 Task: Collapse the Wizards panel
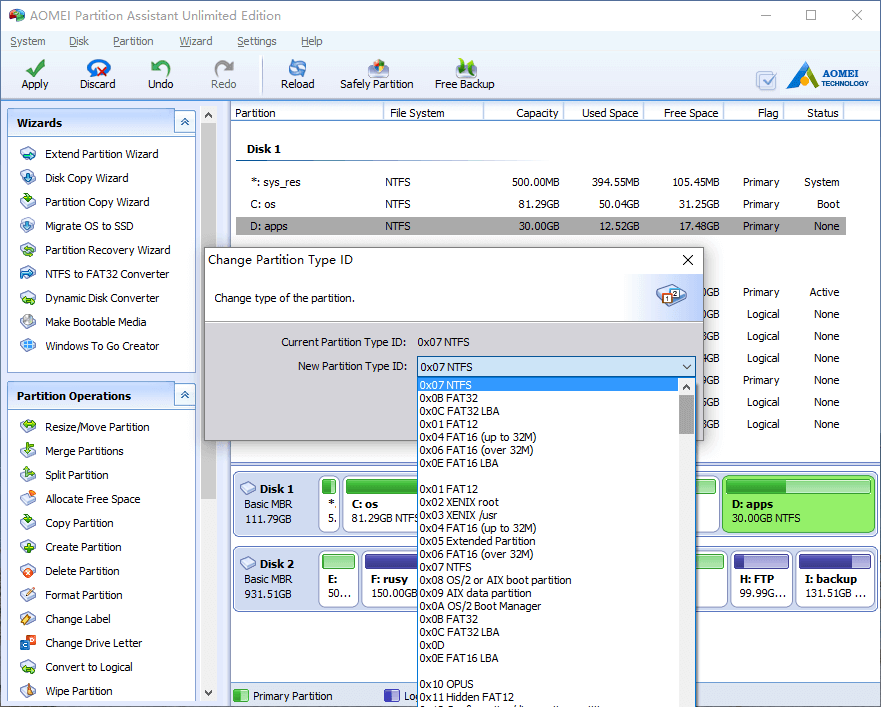pos(185,122)
